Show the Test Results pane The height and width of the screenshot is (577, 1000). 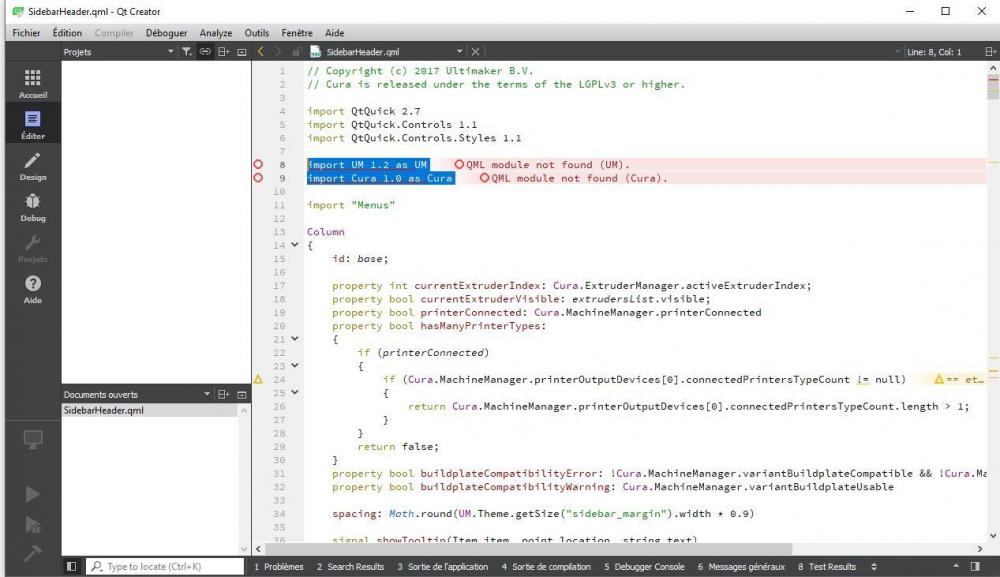(x=827, y=566)
